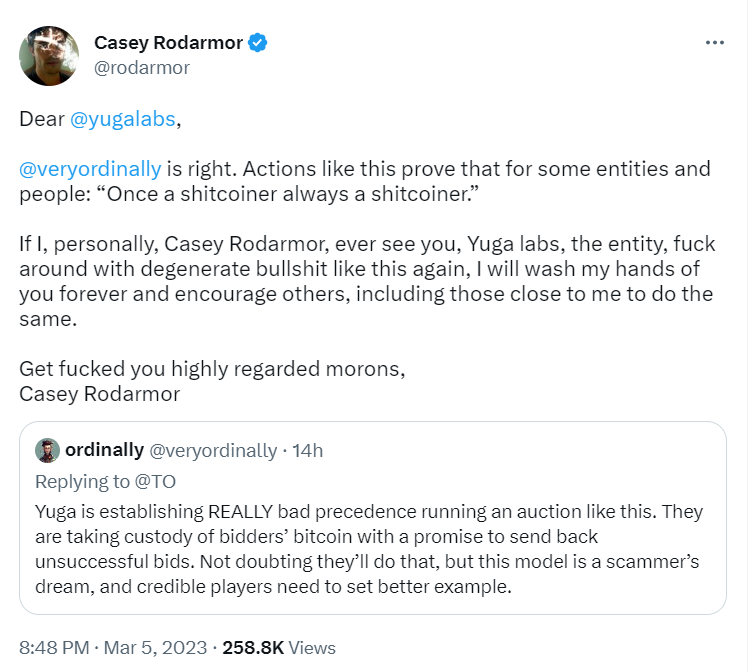
Task: Select the bold ordinally name in quoted tweet
Action: point(104,450)
